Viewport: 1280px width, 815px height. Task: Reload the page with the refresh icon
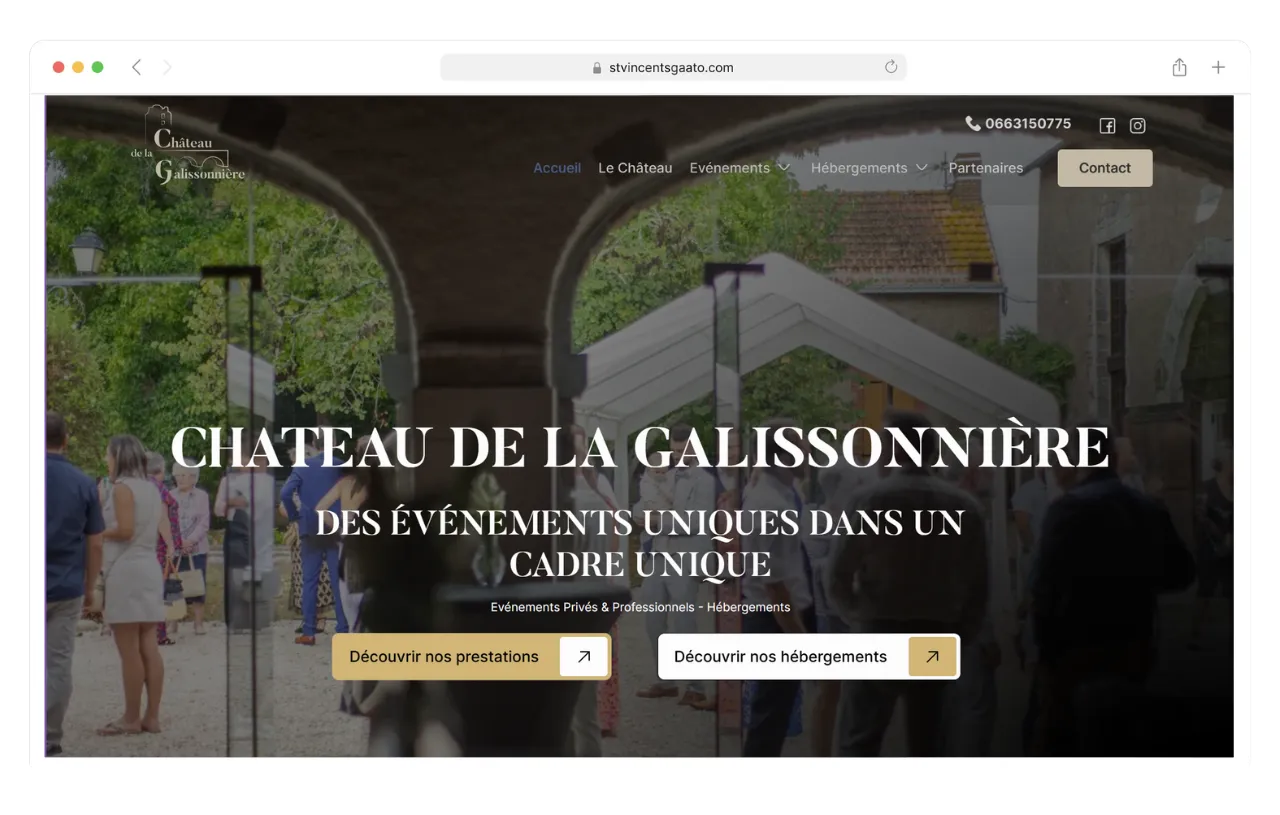891,67
